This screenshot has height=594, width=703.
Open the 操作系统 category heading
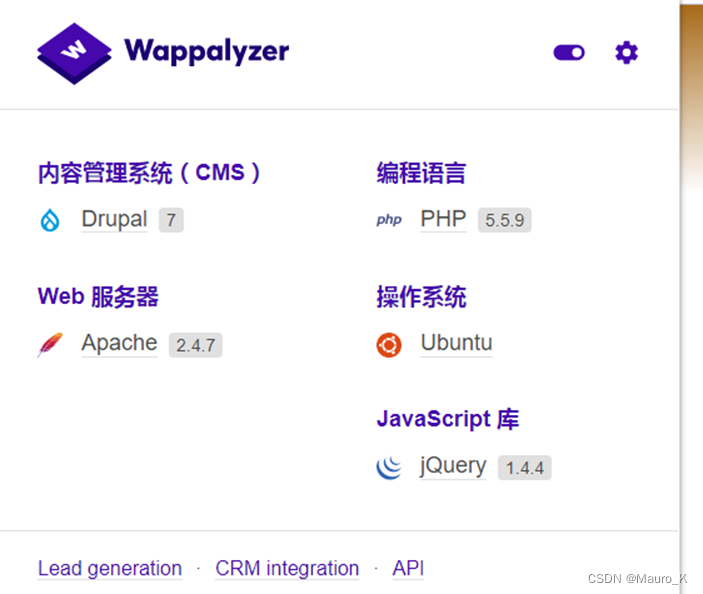(421, 297)
